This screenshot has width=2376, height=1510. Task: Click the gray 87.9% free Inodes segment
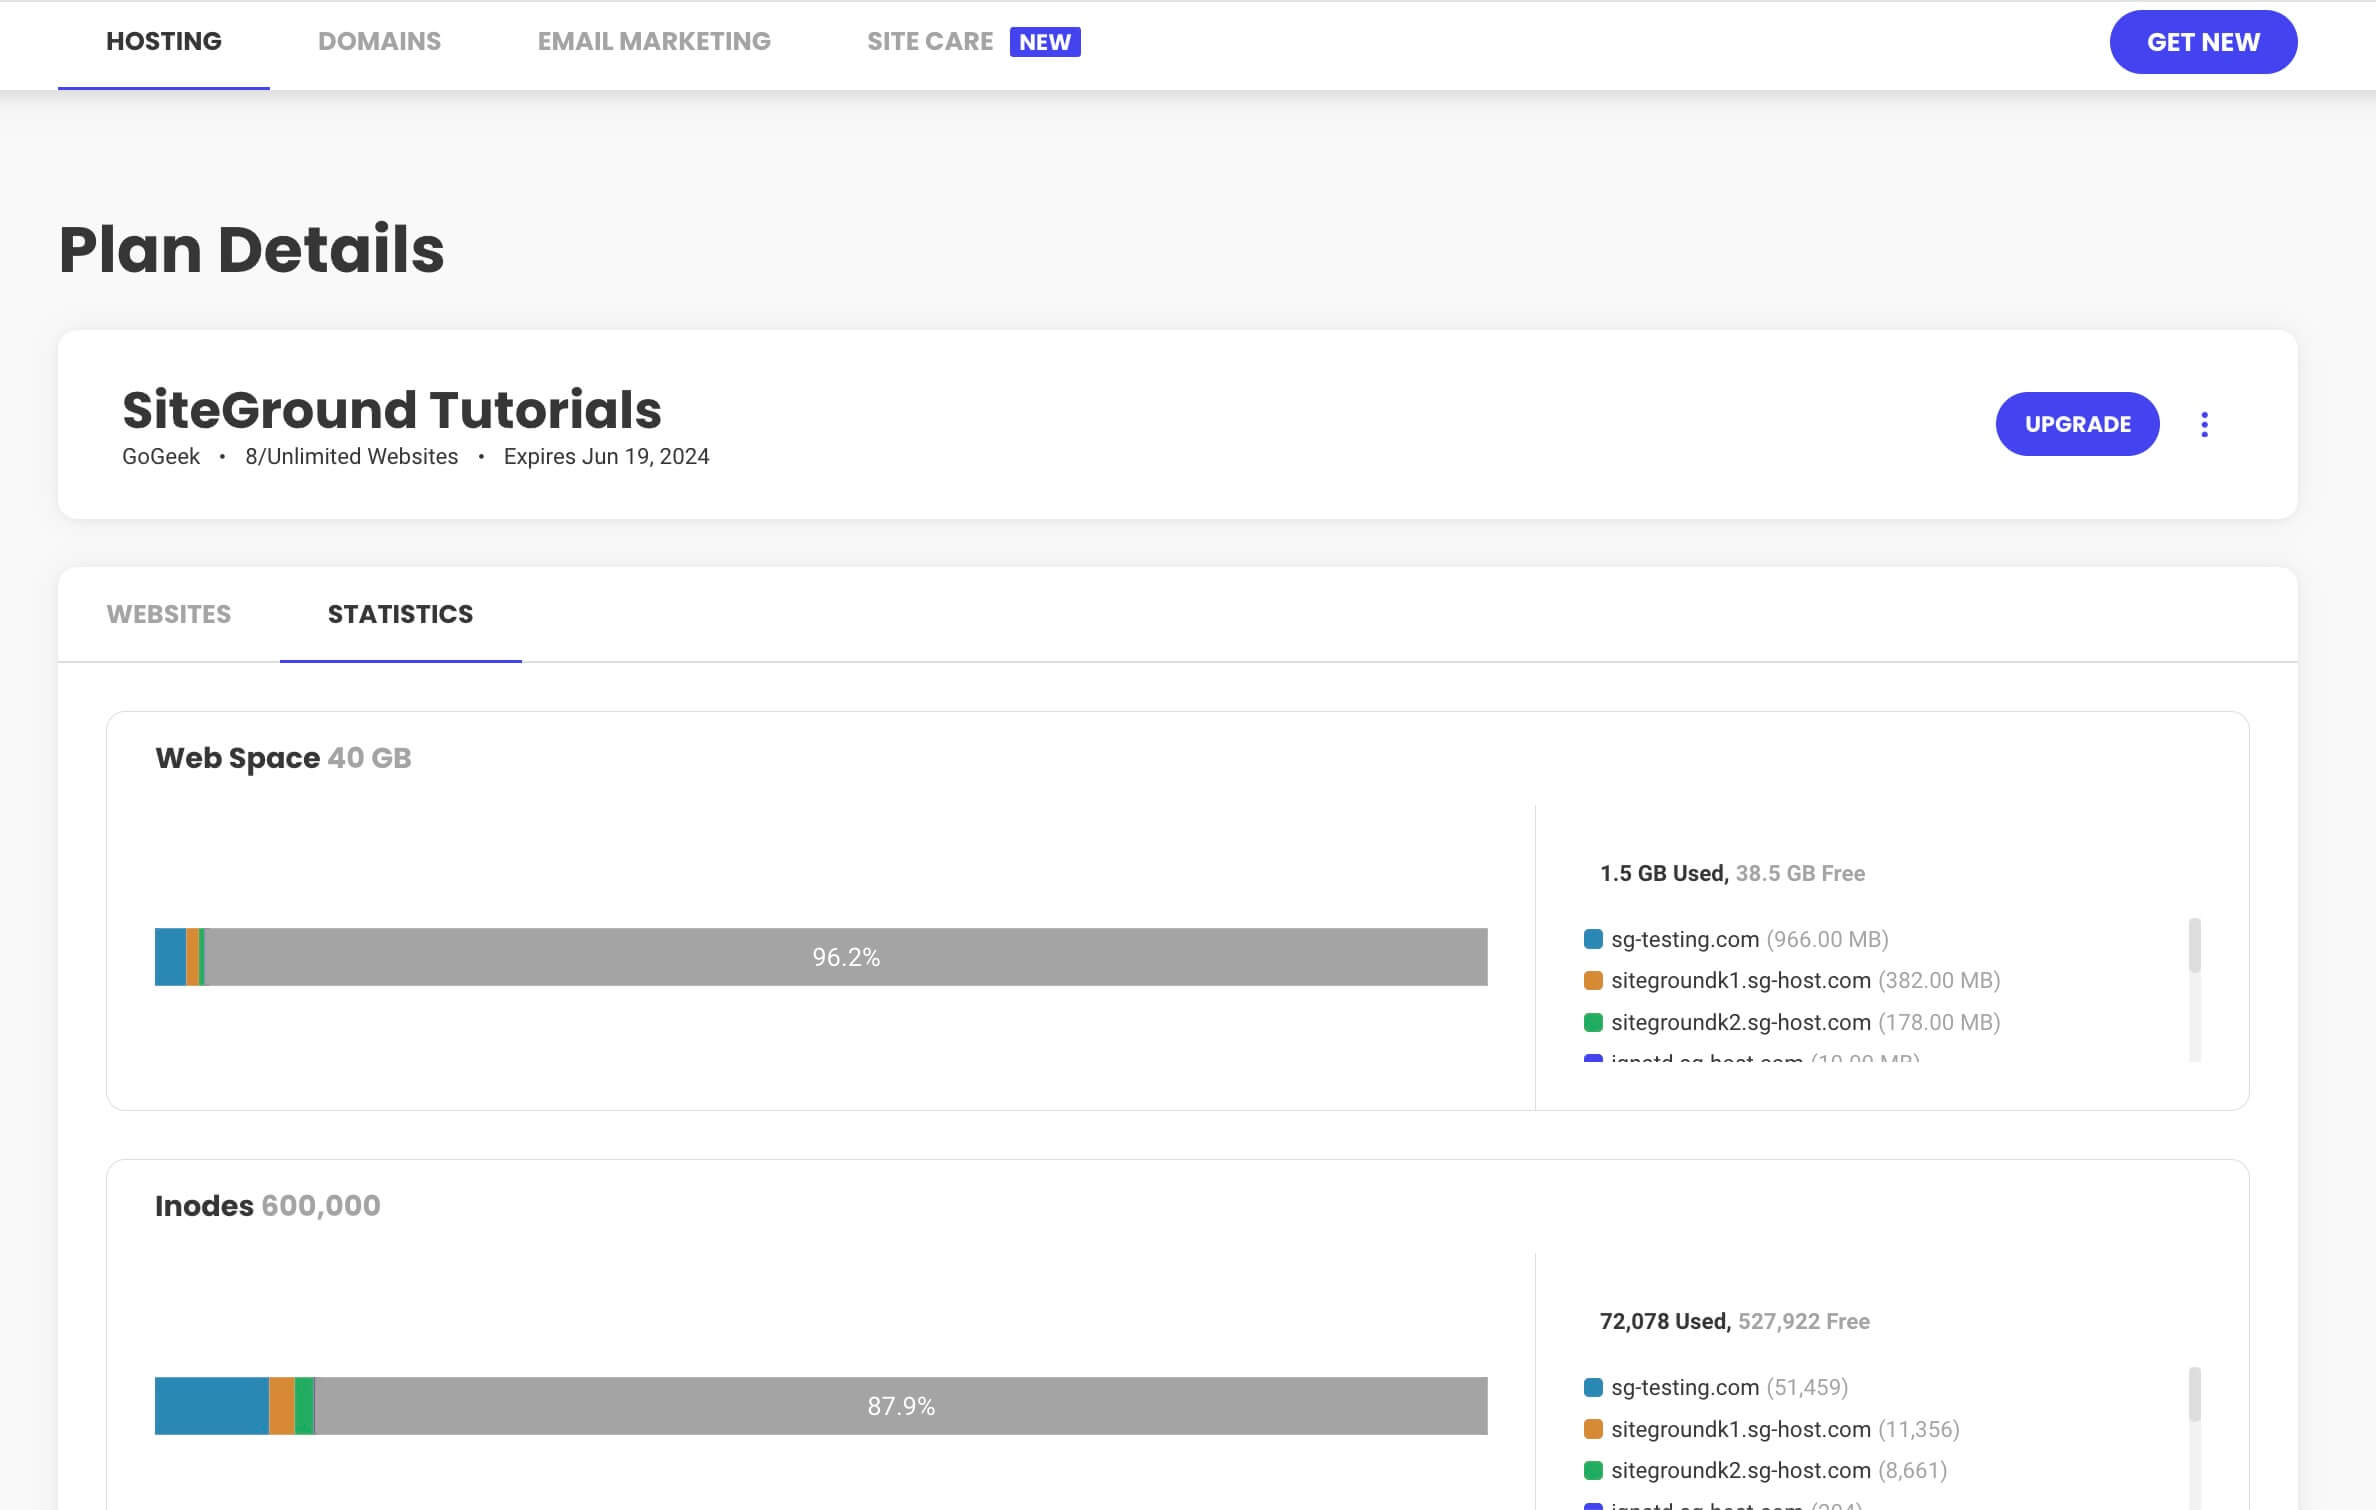[x=901, y=1406]
